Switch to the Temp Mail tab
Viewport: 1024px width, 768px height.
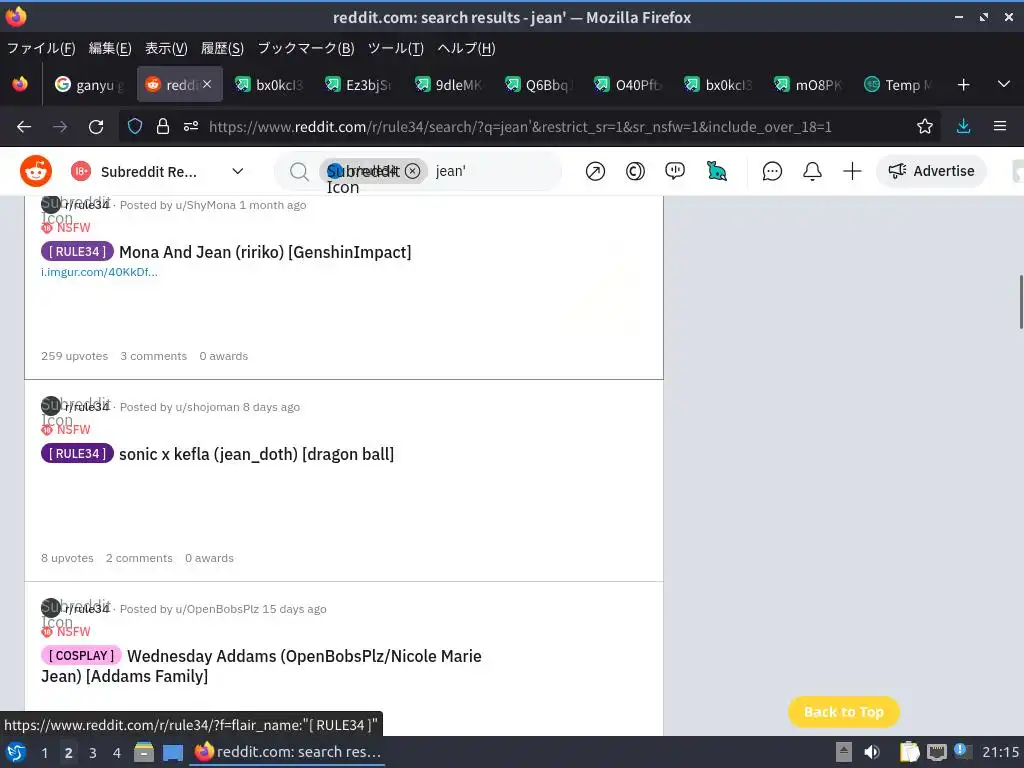(x=898, y=85)
